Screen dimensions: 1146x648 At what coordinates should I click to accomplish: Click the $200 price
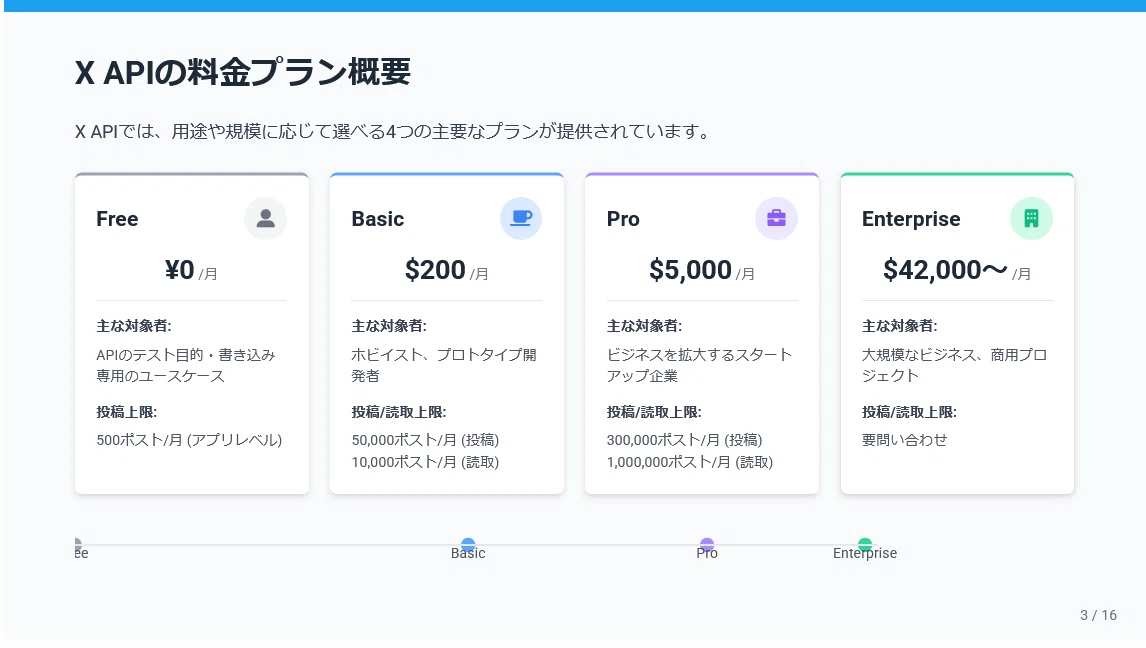click(x=435, y=270)
